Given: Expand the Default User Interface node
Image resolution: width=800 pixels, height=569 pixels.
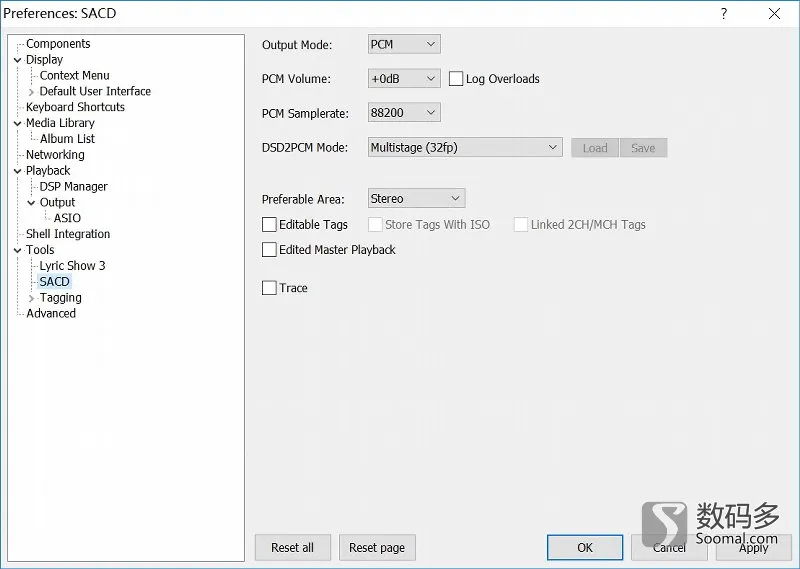Looking at the screenshot, I should (32, 92).
